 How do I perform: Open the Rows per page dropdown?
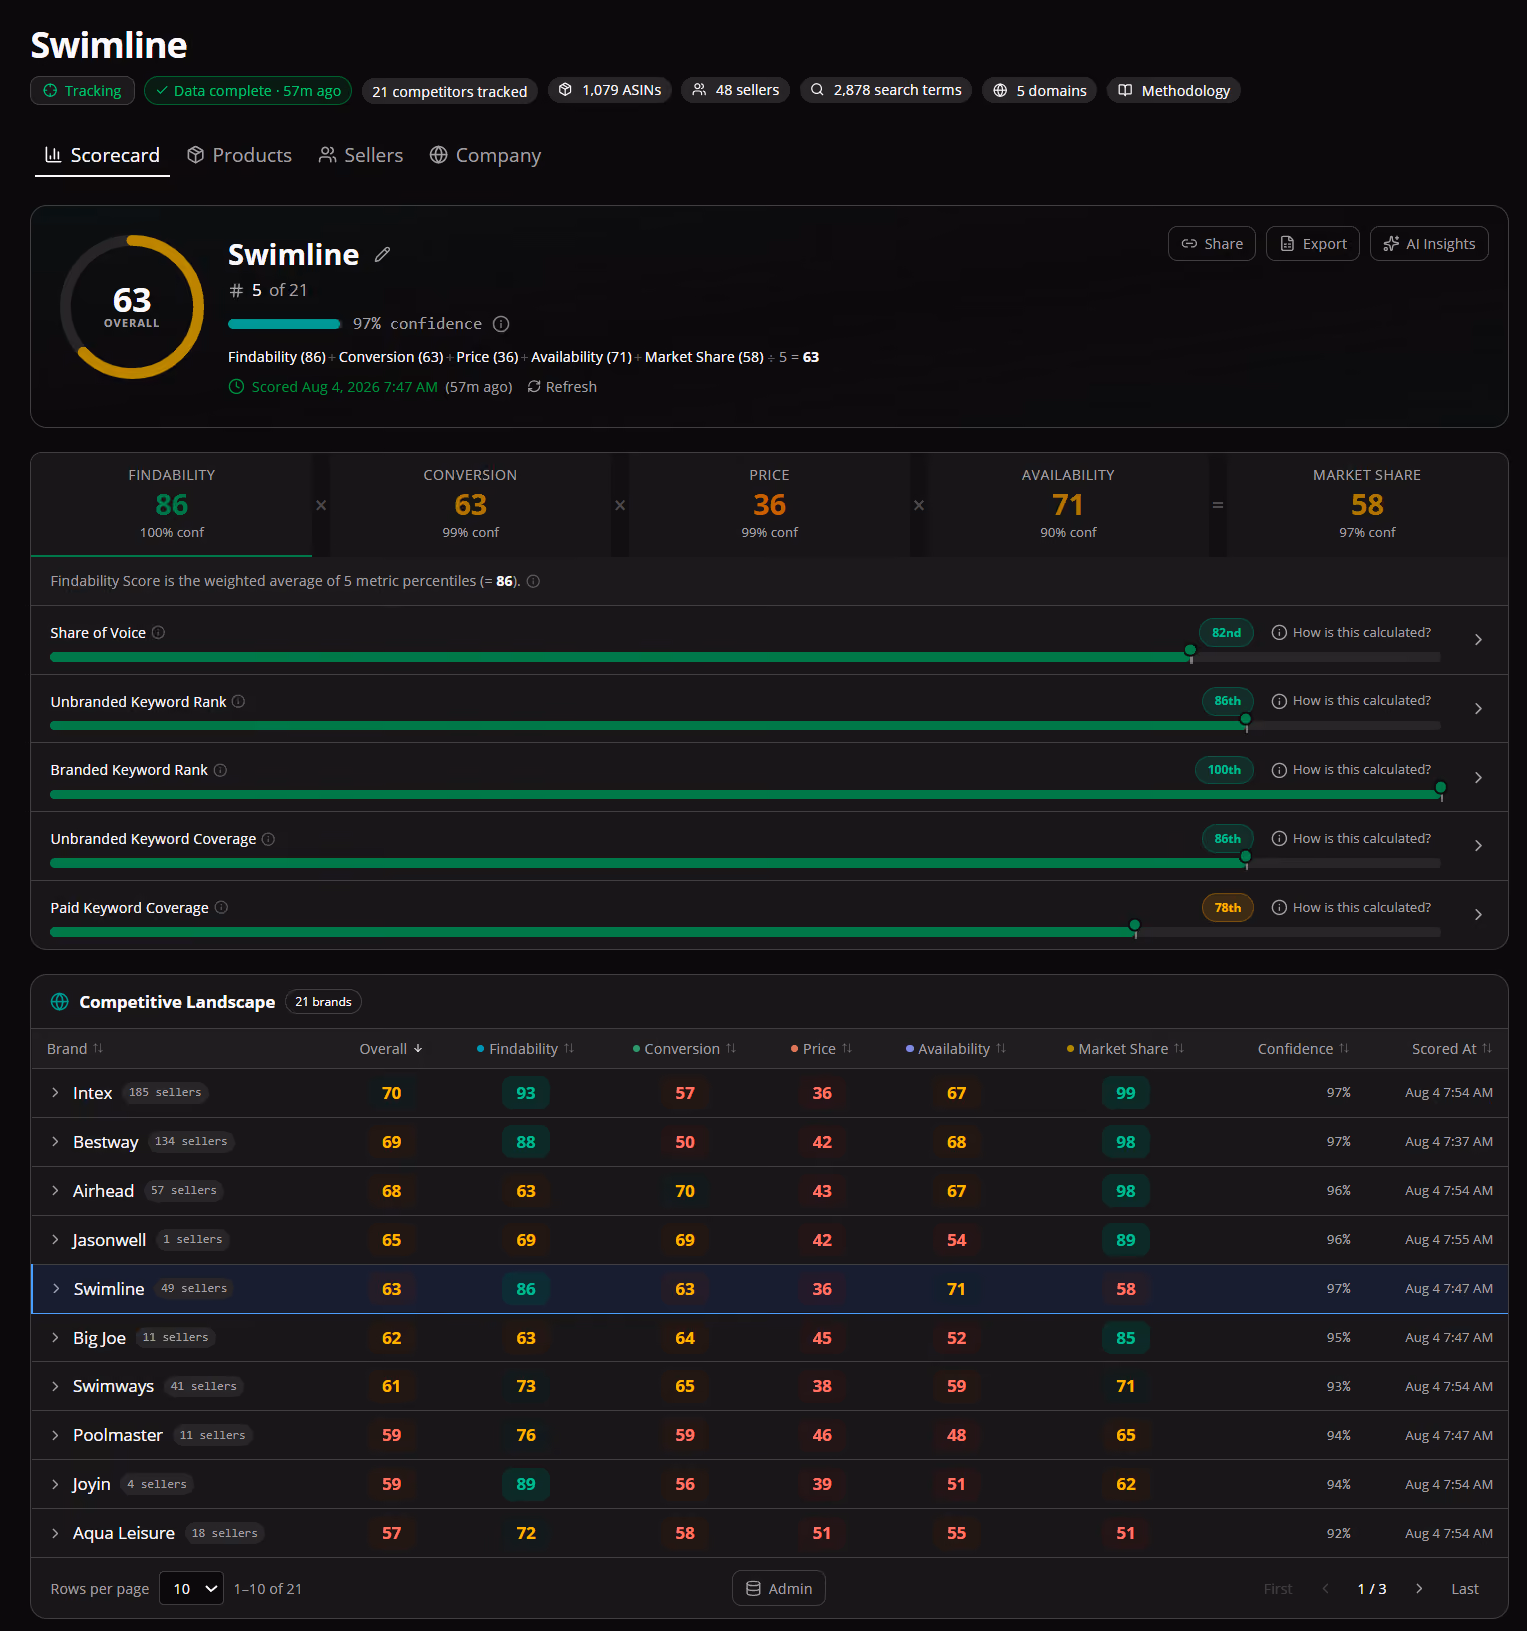(191, 1589)
